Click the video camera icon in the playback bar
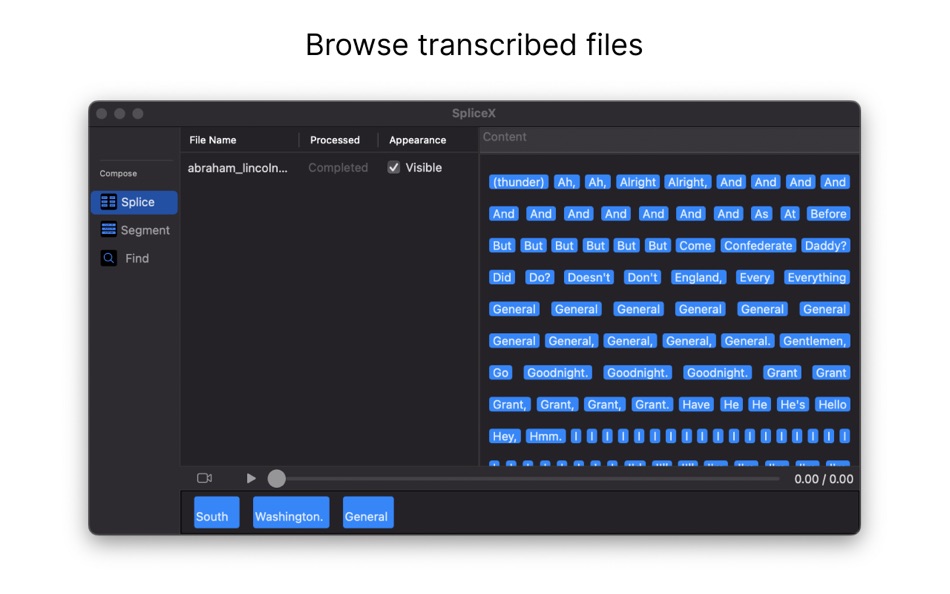The width and height of the screenshot is (950, 594). [204, 478]
